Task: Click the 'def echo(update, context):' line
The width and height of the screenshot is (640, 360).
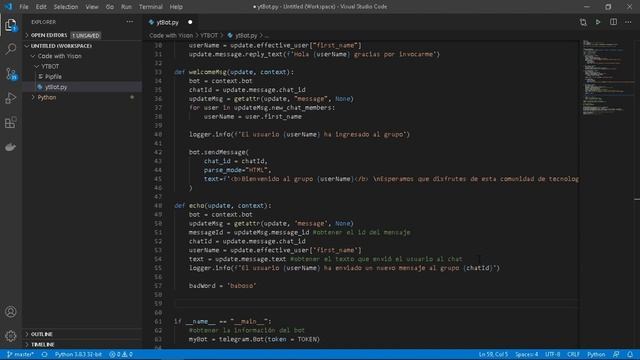Action: [223, 205]
